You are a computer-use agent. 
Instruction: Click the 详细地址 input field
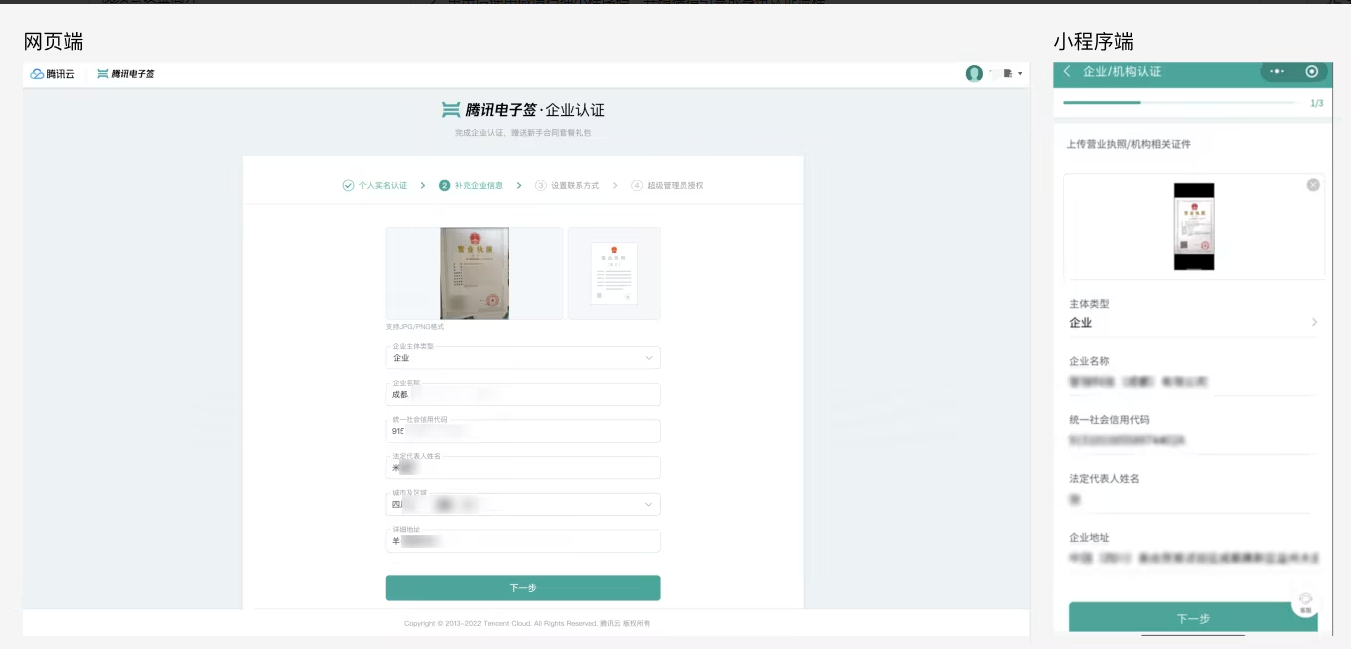click(x=523, y=541)
